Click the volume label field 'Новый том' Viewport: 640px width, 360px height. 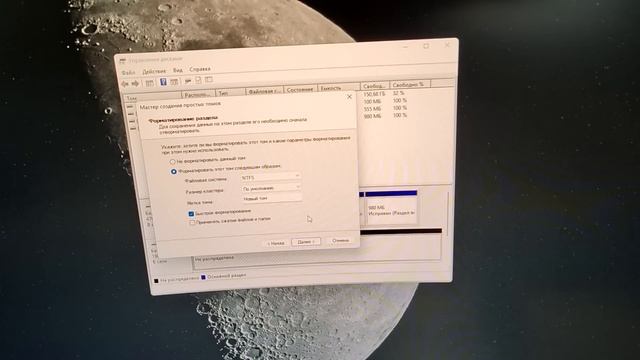pos(272,198)
